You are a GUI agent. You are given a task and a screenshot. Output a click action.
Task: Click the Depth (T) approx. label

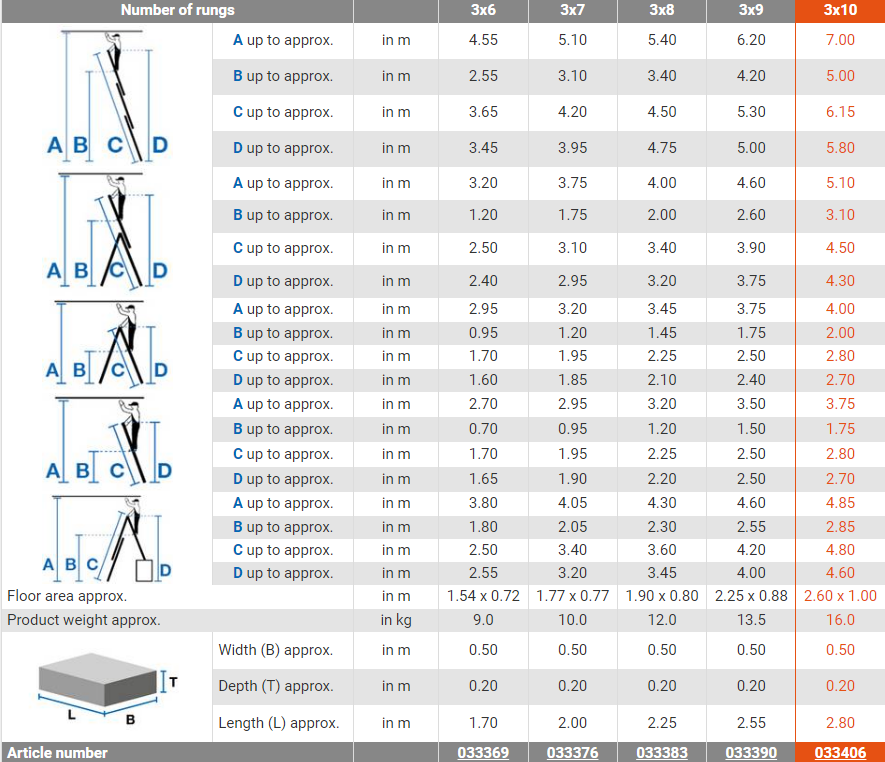click(275, 686)
